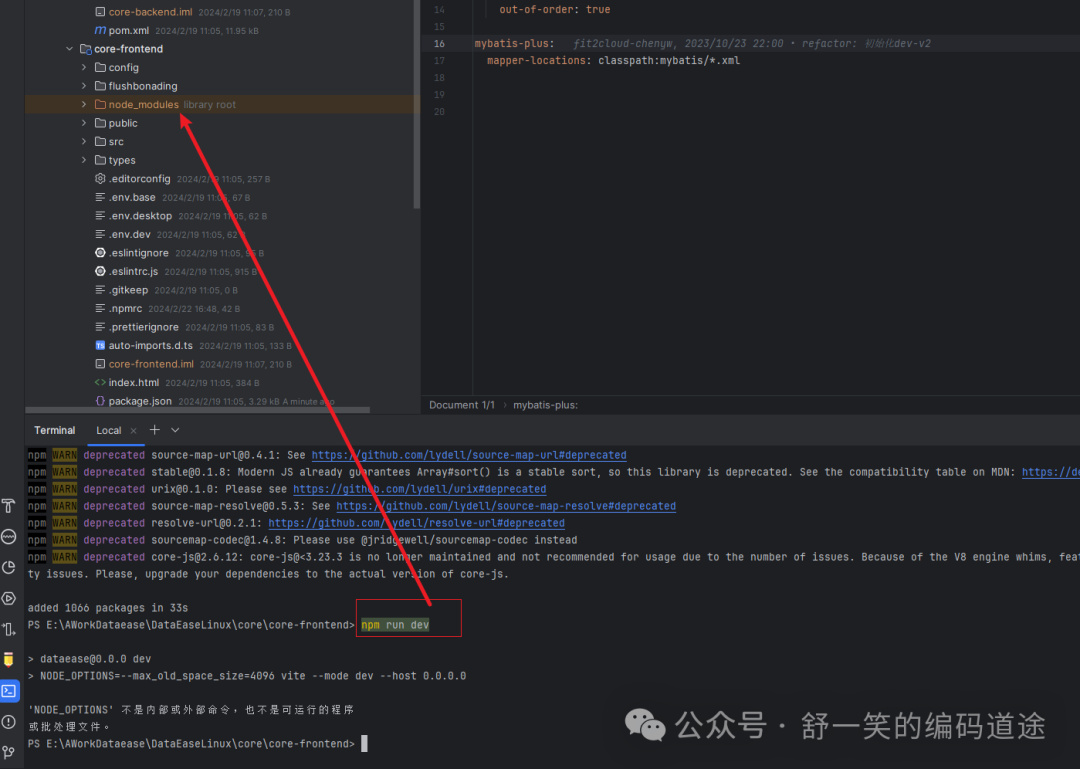Open the terminal tabs dropdown chevron

pyautogui.click(x=175, y=430)
